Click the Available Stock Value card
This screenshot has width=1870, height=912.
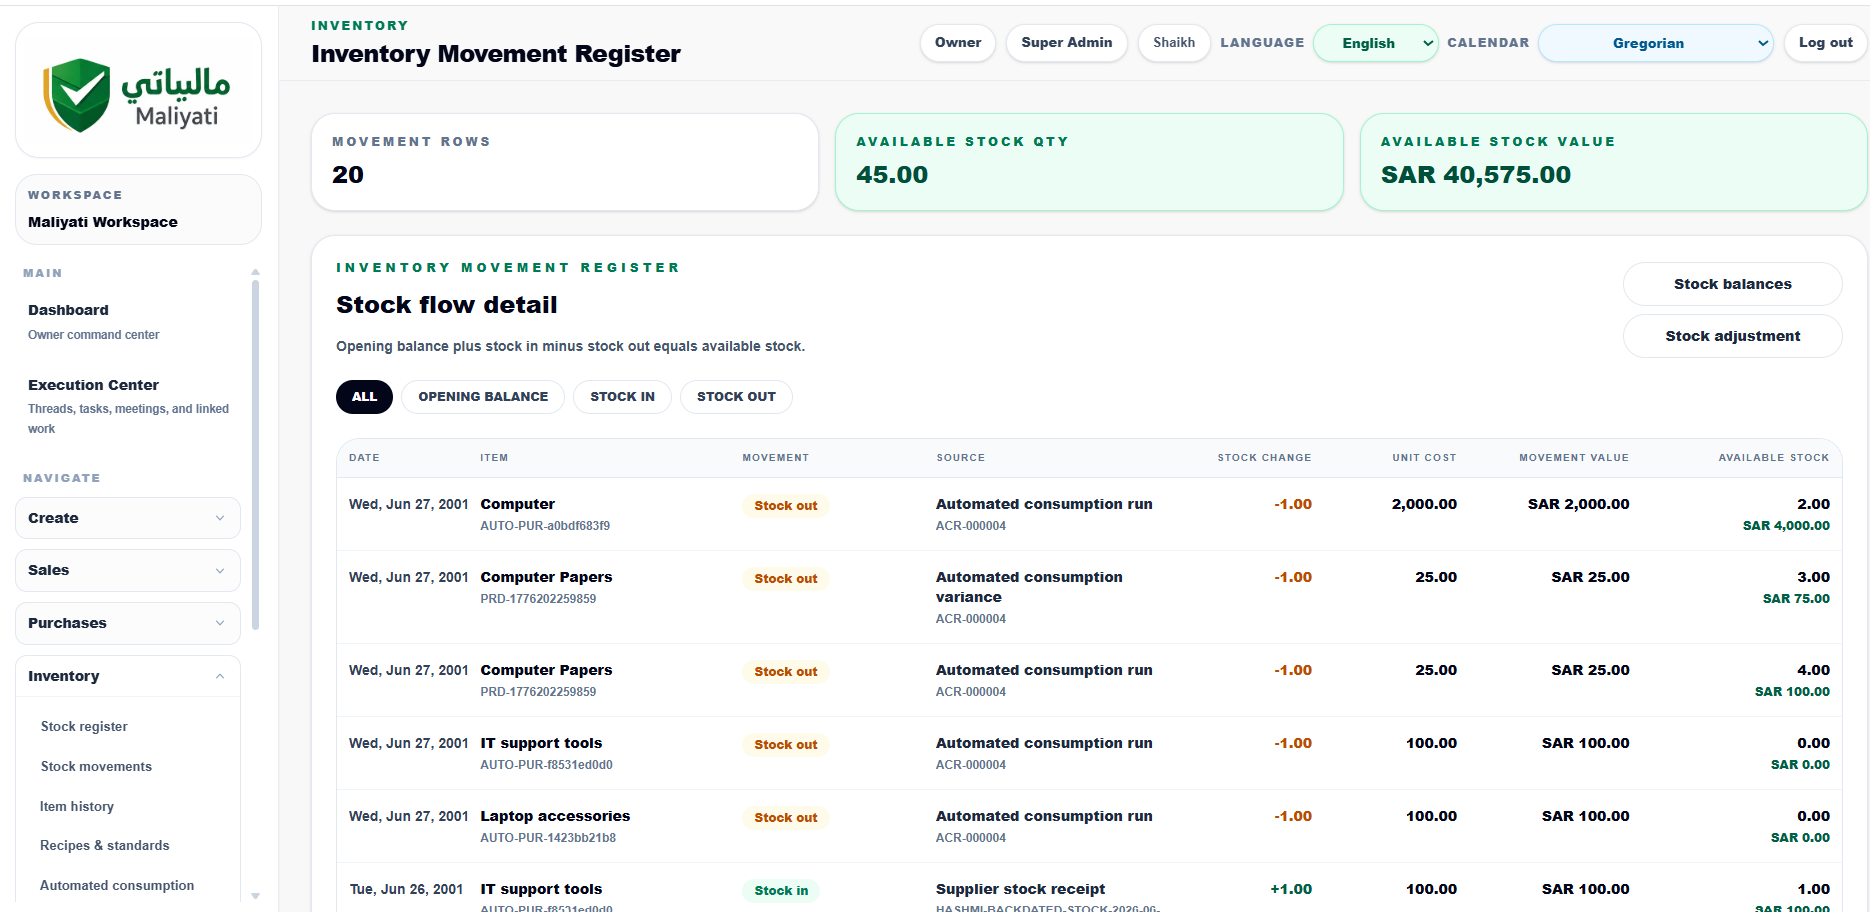(x=1613, y=162)
